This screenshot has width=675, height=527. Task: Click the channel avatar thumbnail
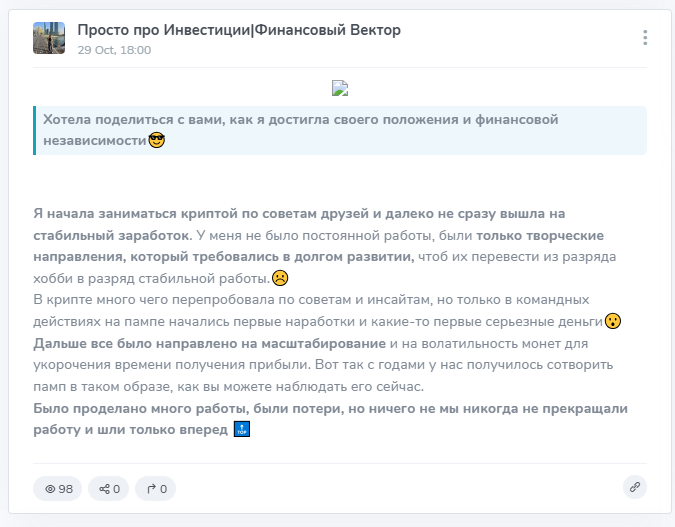pyautogui.click(x=49, y=38)
